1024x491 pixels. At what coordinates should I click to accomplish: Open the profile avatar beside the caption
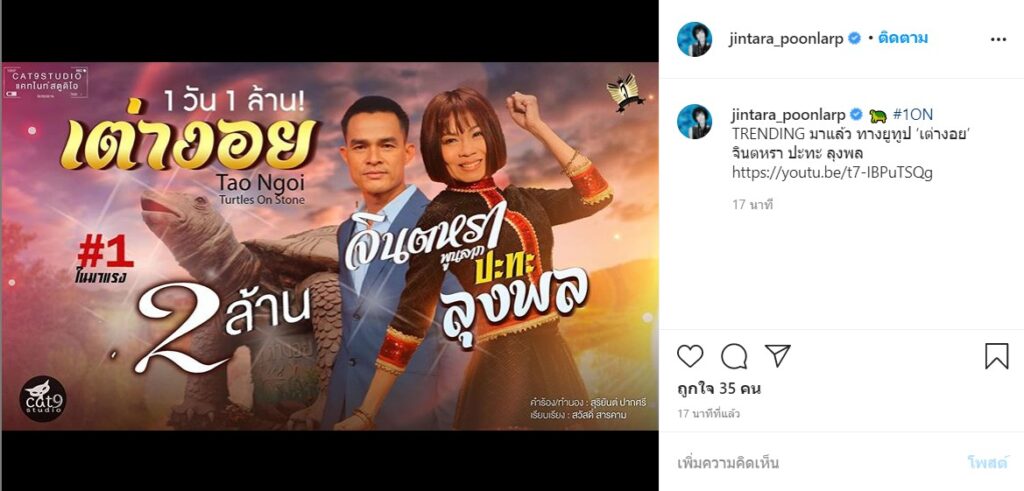point(694,121)
